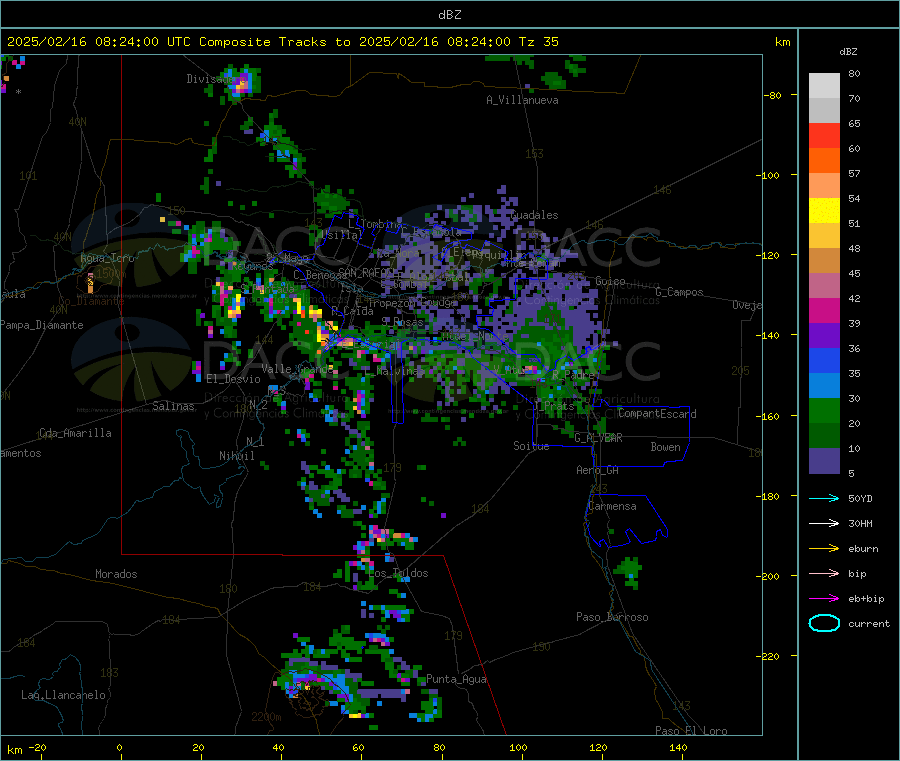Image resolution: width=900 pixels, height=761 pixels.
Task: Click the '-80' tick on vertical axis
Action: click(x=772, y=95)
